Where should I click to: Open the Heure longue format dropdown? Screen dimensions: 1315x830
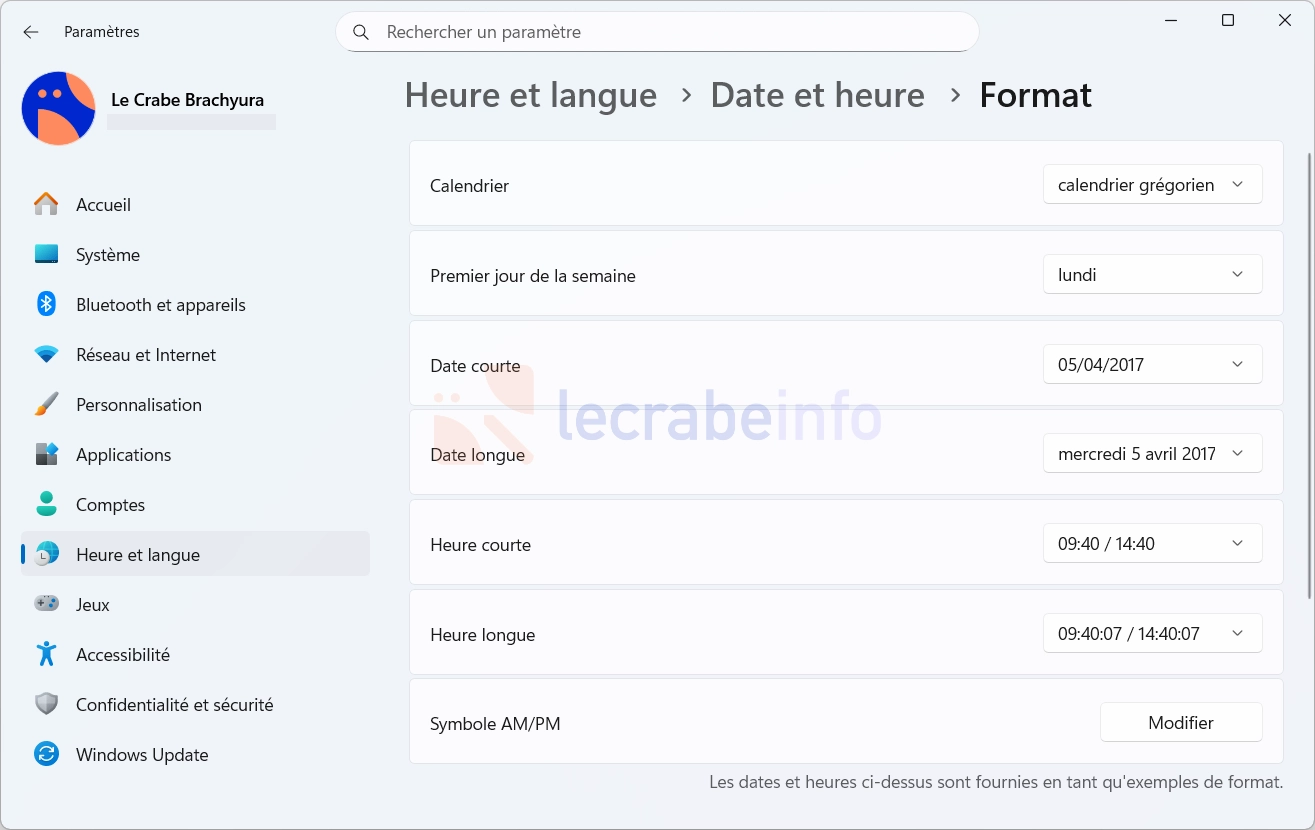[1152, 633]
